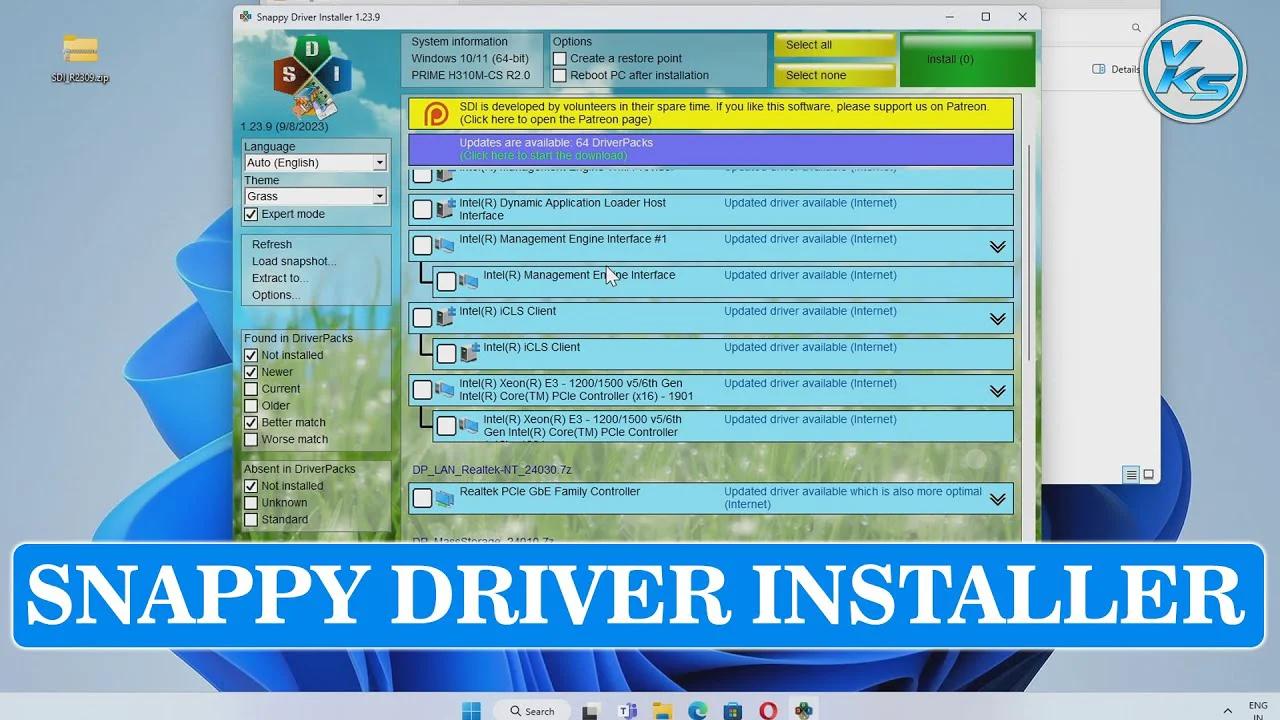Click Extract to... in the sidebar
Viewport: 1280px width, 720px height.
(x=280, y=278)
